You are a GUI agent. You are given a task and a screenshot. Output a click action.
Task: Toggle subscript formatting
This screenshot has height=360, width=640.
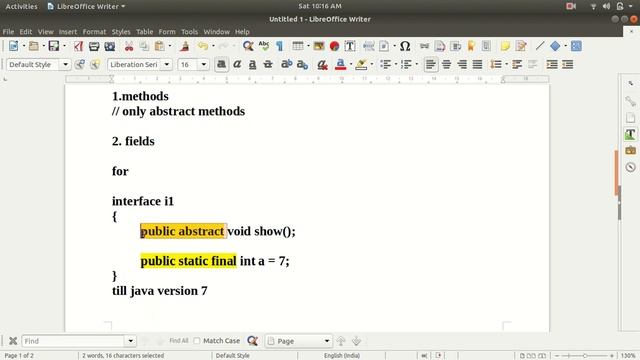302,64
